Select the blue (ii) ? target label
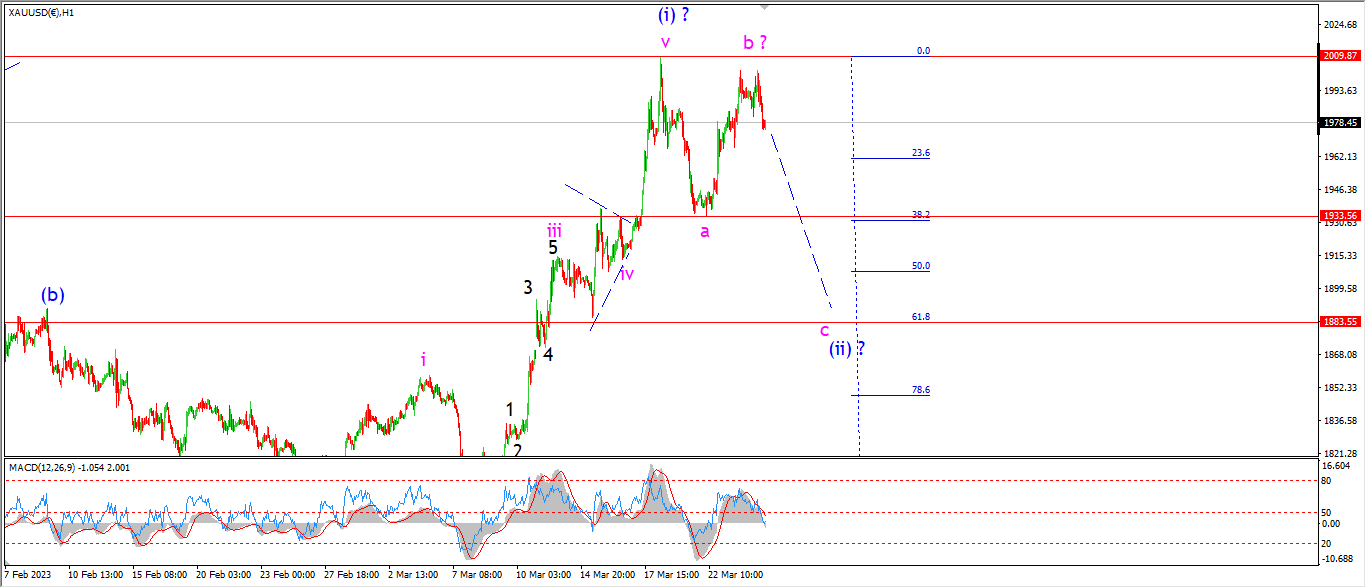Image resolution: width=1366 pixels, height=588 pixels. 847,349
